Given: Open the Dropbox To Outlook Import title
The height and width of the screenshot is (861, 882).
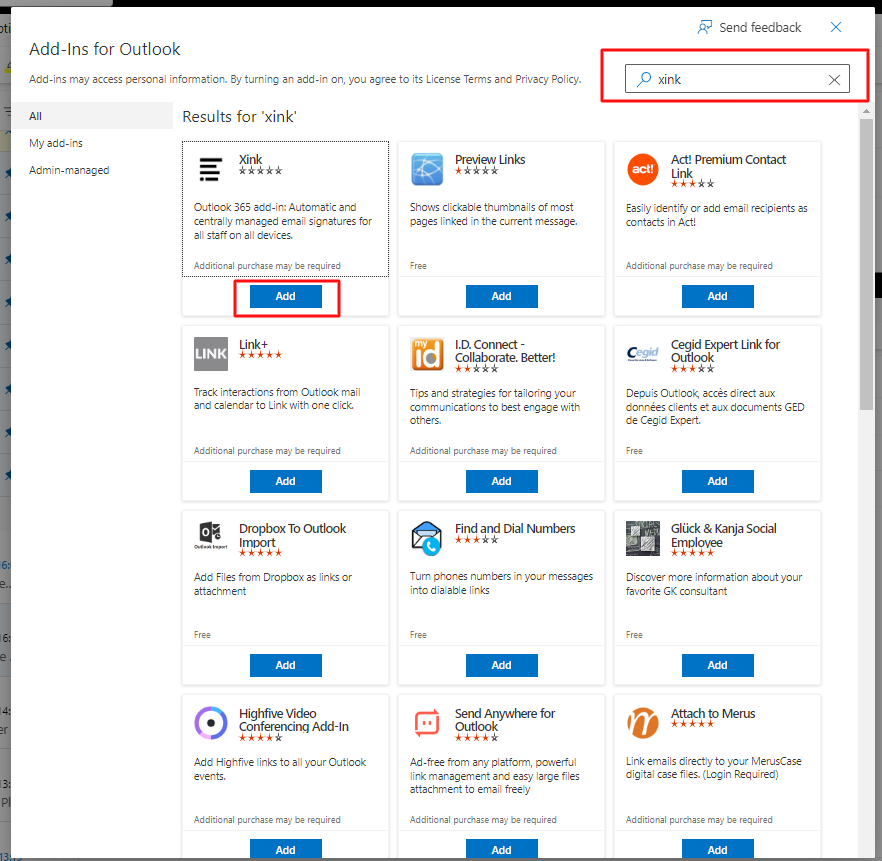Looking at the screenshot, I should click(292, 535).
